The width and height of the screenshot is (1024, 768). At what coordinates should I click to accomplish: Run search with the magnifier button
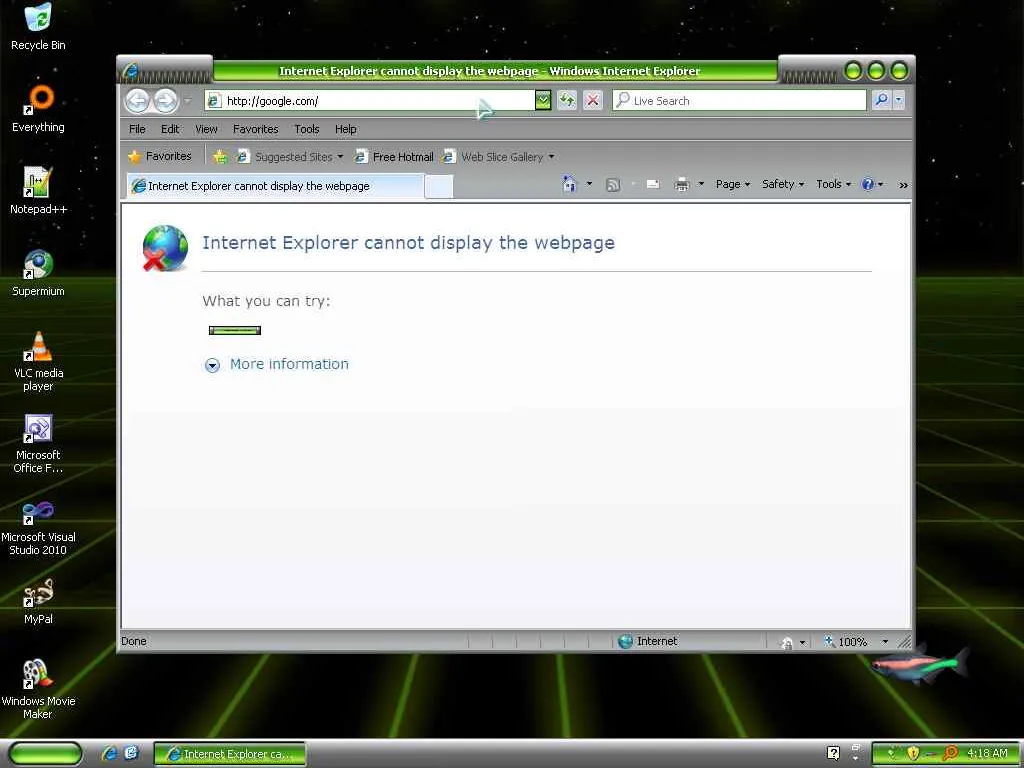(881, 101)
